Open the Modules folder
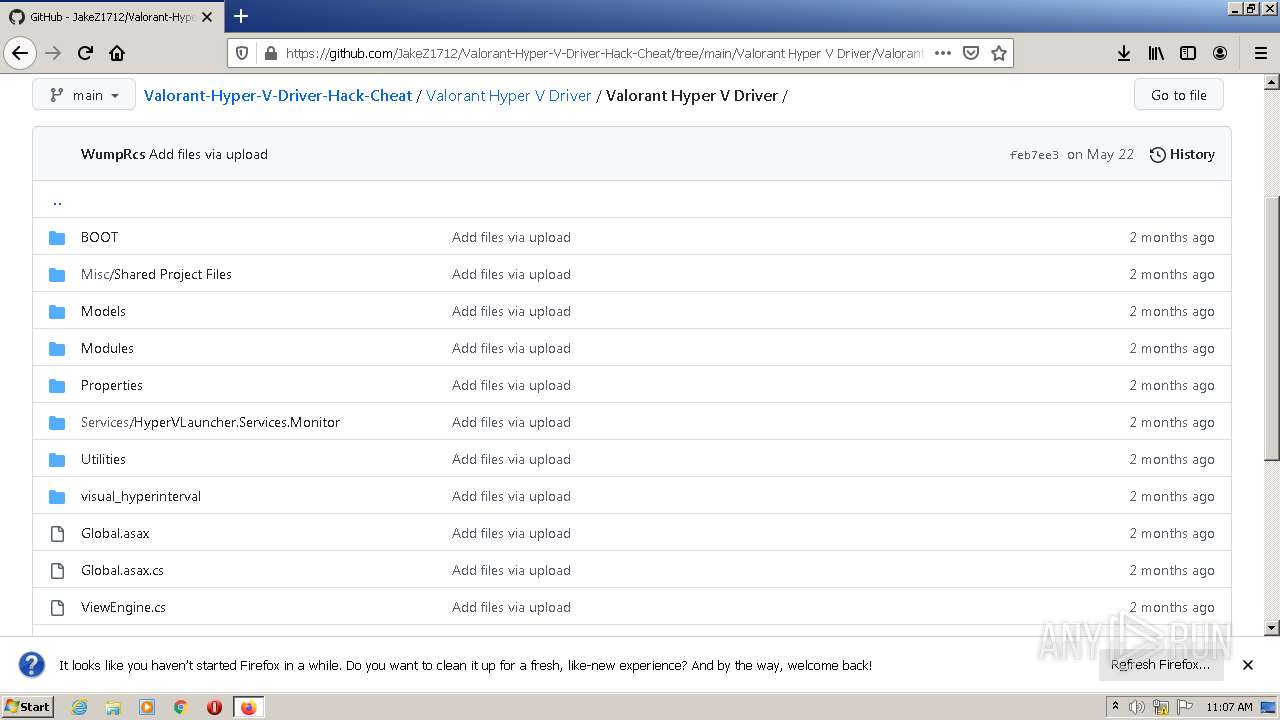1280x720 pixels. tap(107, 348)
